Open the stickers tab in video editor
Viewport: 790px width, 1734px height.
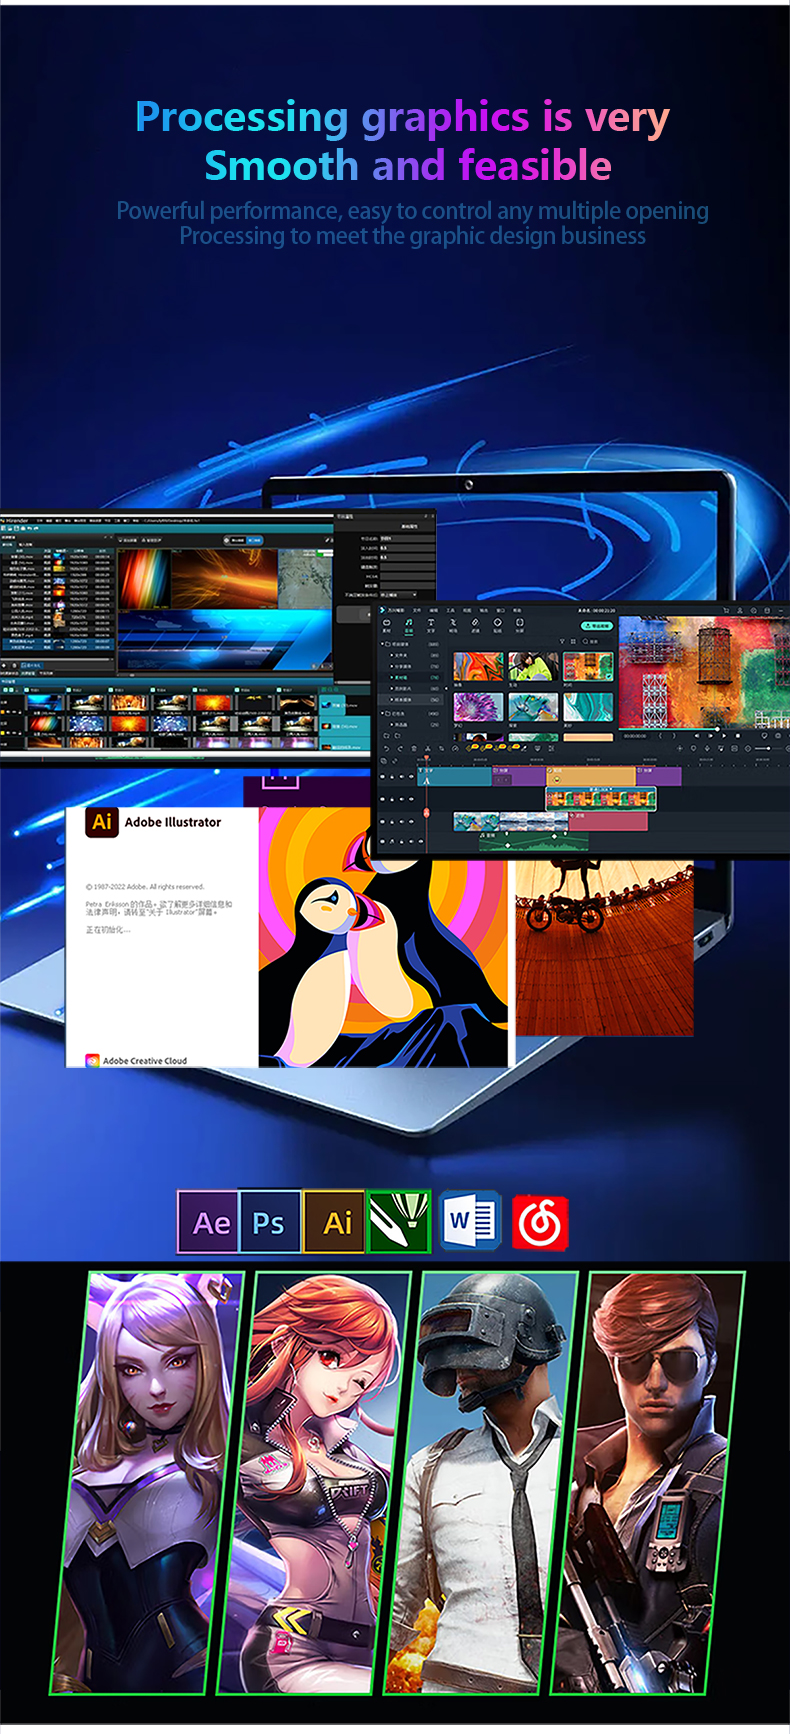498,626
